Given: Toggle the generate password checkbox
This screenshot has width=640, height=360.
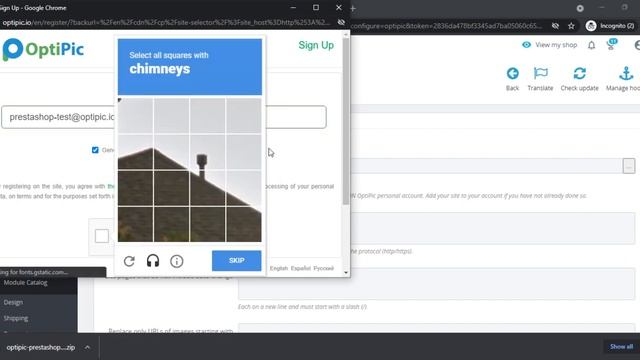Looking at the screenshot, I should tap(95, 150).
